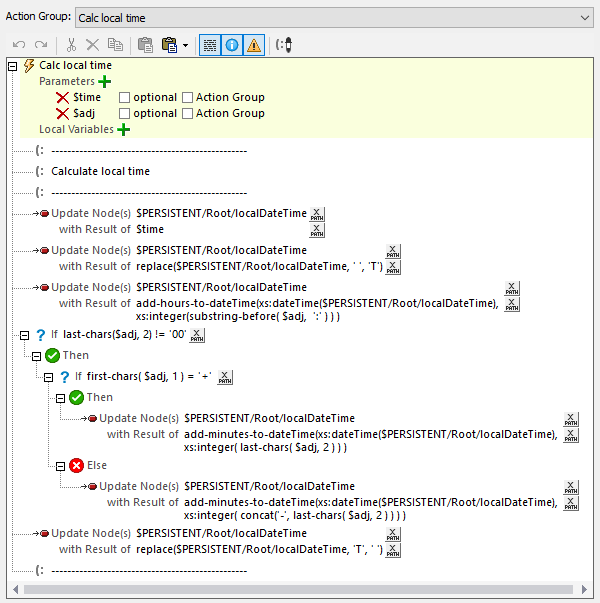Click the Cut scissors icon
The width and height of the screenshot is (600, 603).
(x=71, y=45)
